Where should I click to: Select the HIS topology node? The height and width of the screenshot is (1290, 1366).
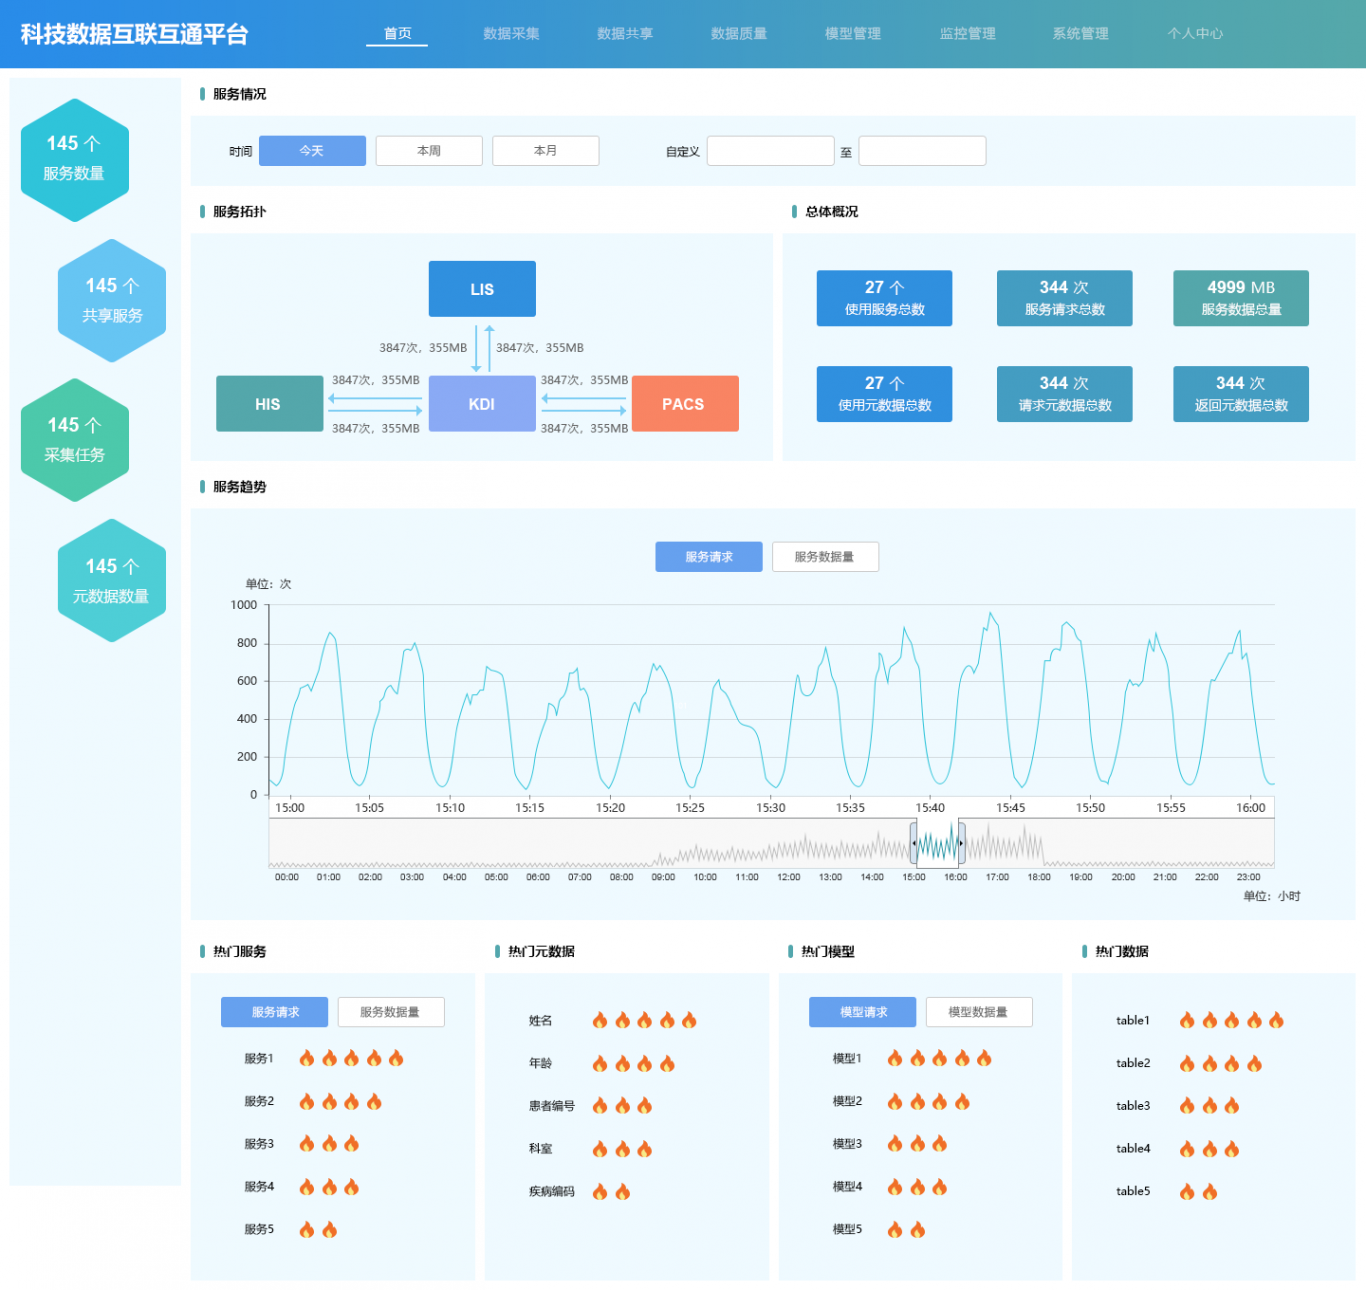coord(269,404)
